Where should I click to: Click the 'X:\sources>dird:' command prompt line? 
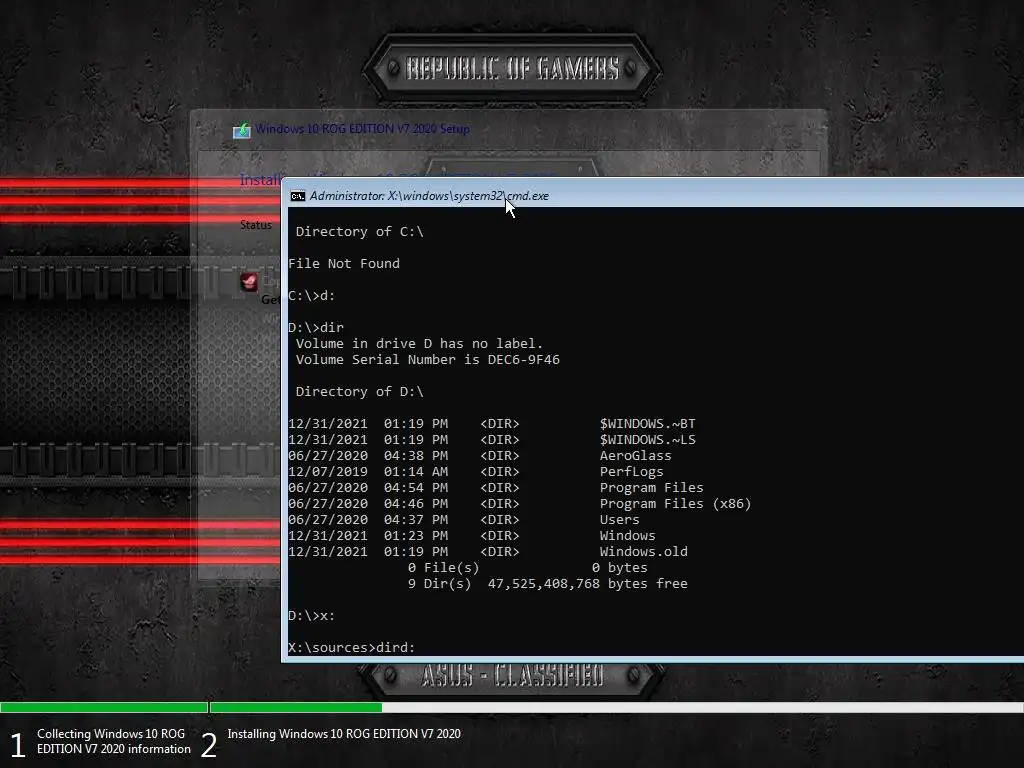[351, 647]
